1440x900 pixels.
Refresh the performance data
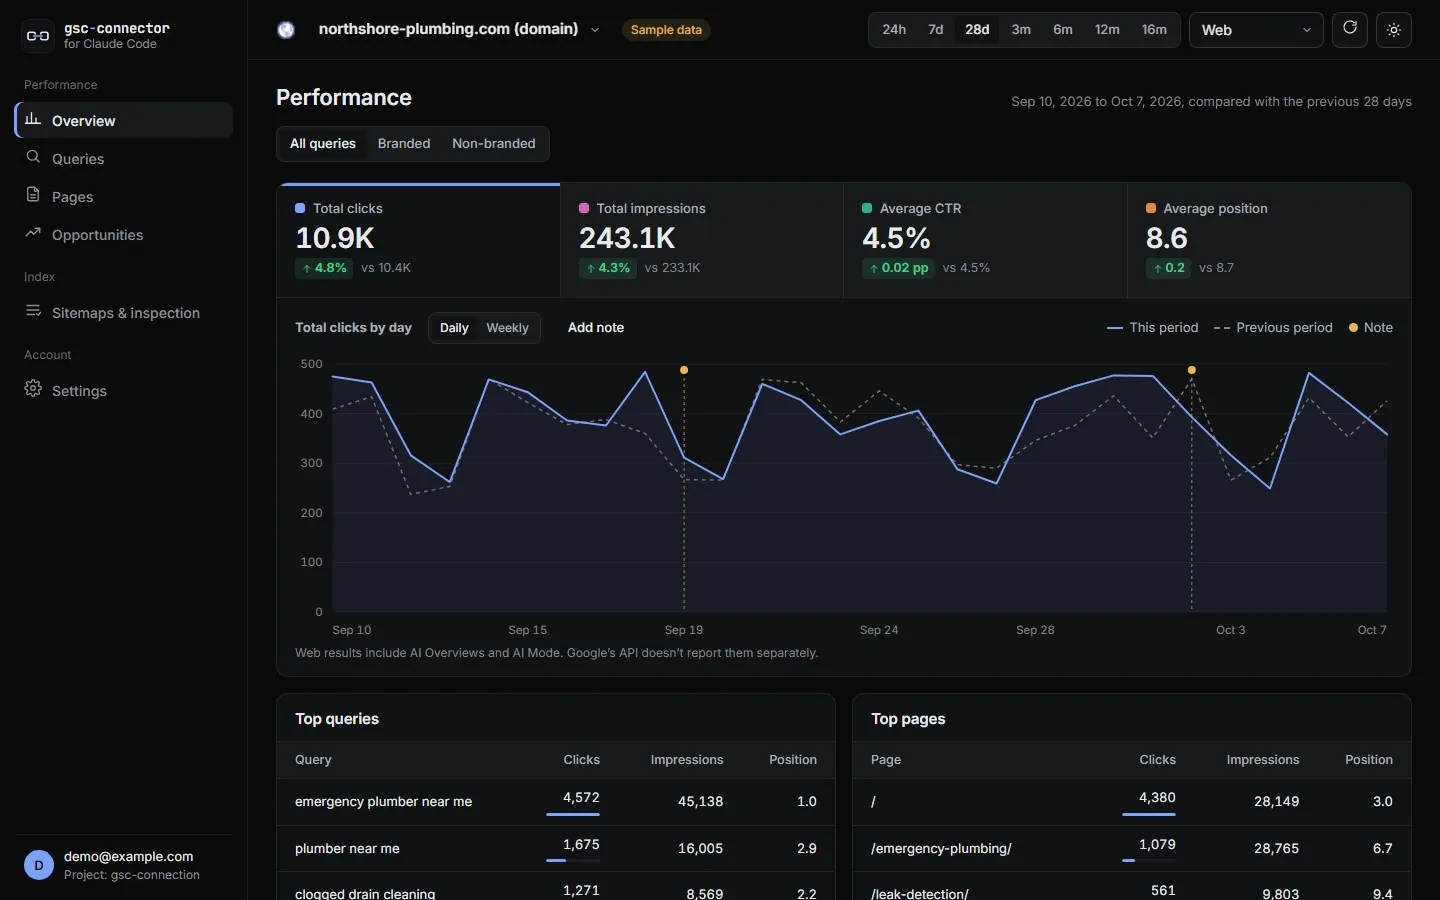(1350, 29)
